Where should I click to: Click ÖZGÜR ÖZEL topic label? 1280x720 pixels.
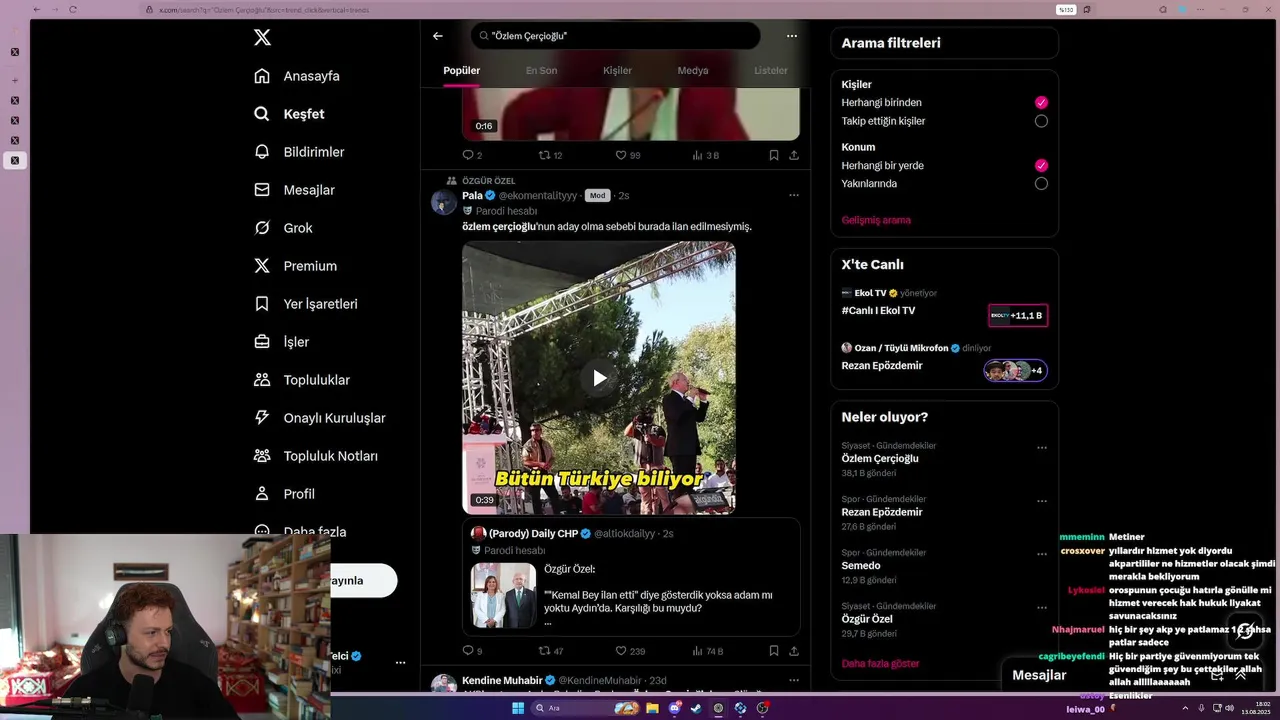point(488,181)
